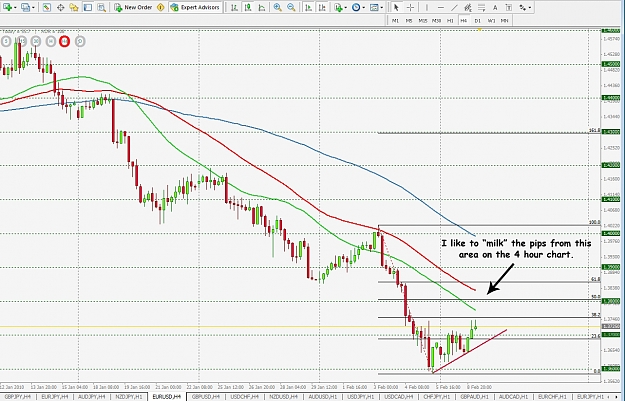The width and height of the screenshot is (625, 401).
Task: Select the trendline drawing tool
Action: (454, 7)
